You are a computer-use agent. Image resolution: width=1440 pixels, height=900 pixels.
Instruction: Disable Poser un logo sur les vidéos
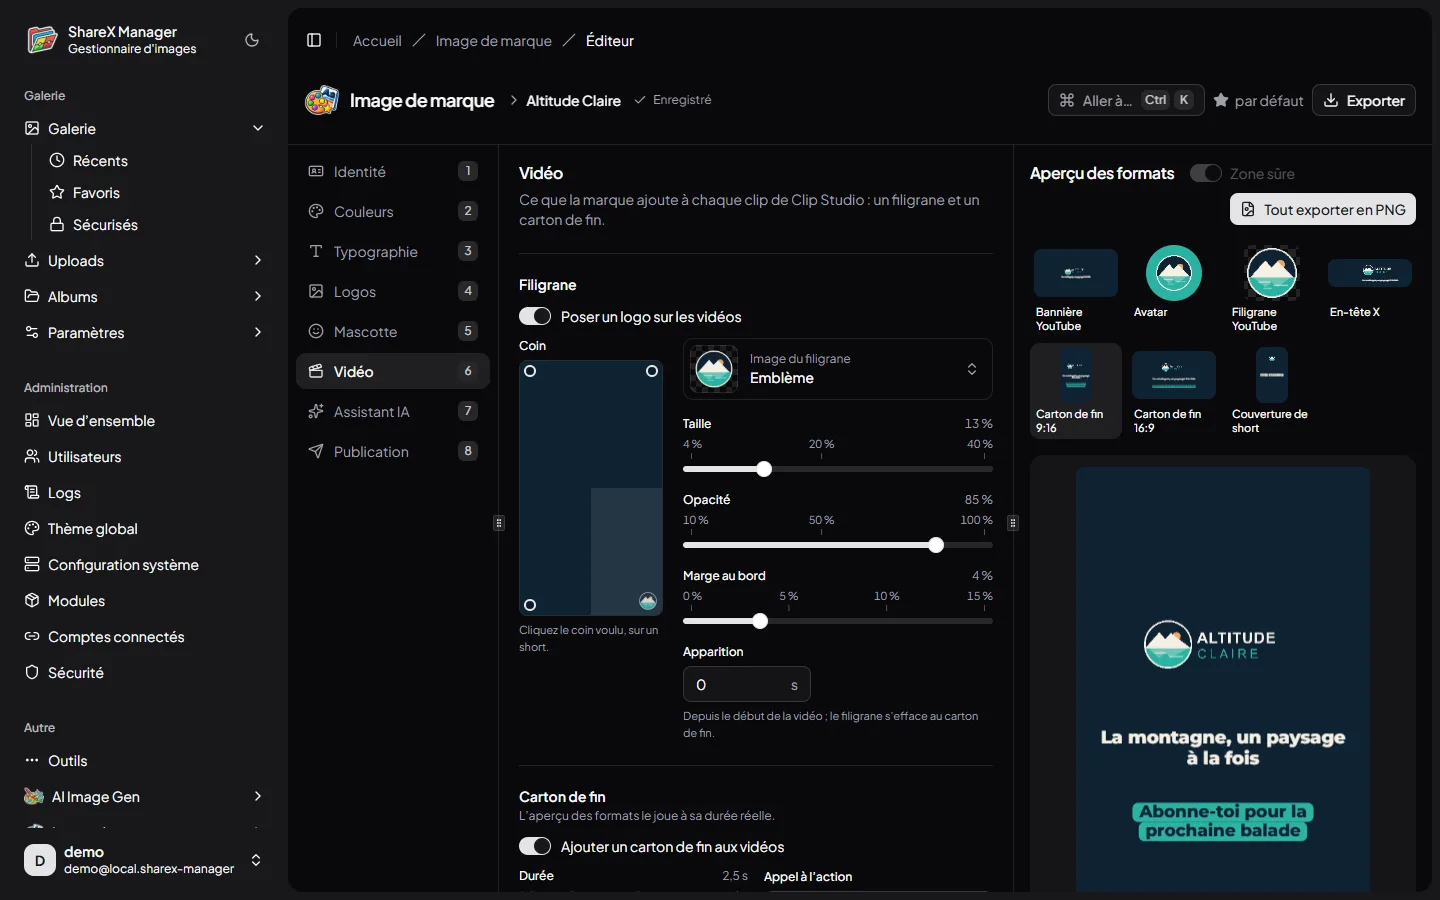(535, 316)
